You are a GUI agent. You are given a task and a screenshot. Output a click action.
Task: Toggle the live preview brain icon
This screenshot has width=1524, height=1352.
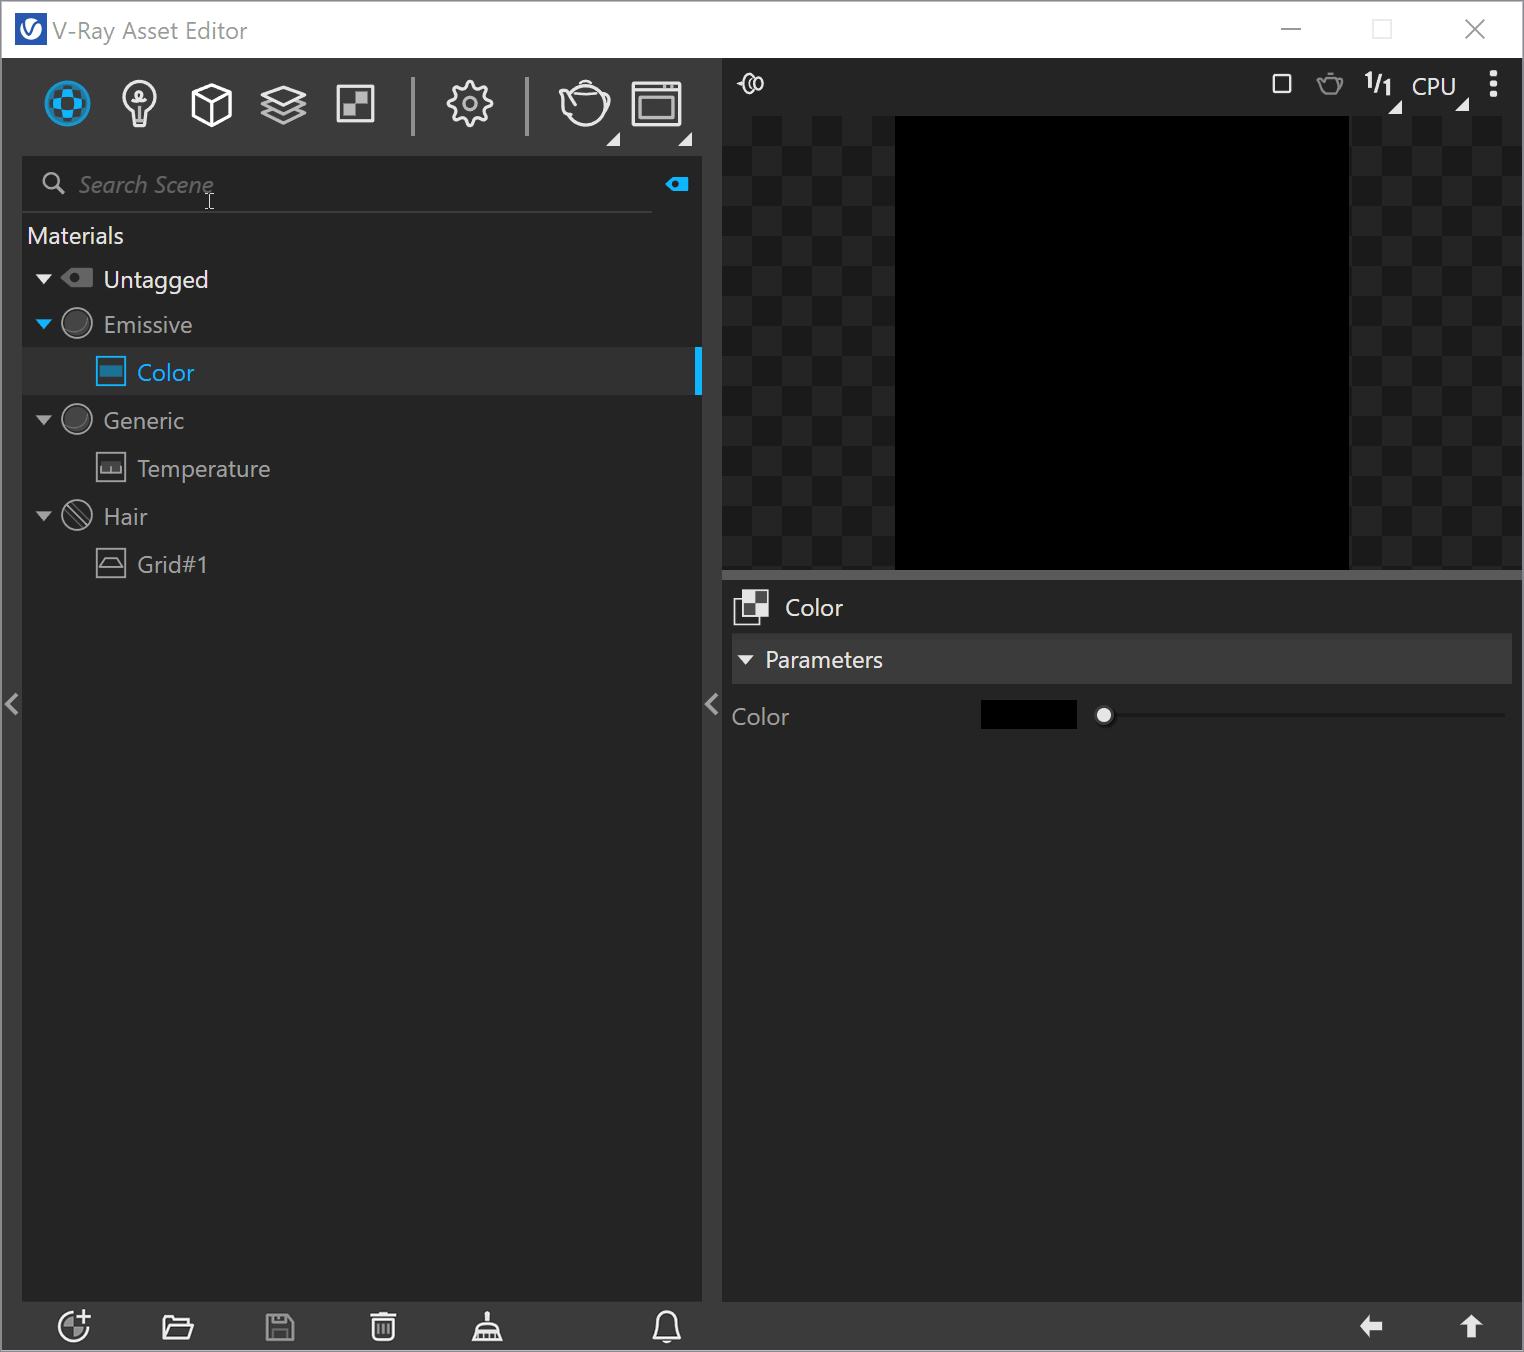(751, 84)
